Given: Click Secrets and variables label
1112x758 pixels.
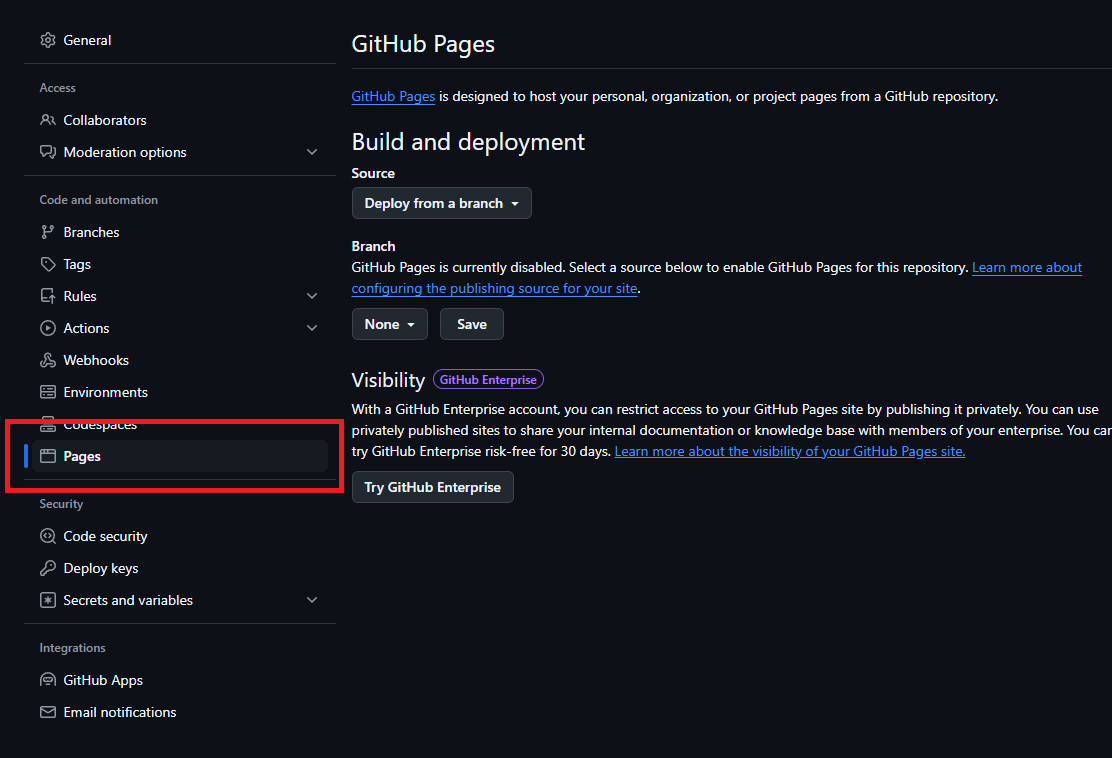Looking at the screenshot, I should click(x=128, y=600).
